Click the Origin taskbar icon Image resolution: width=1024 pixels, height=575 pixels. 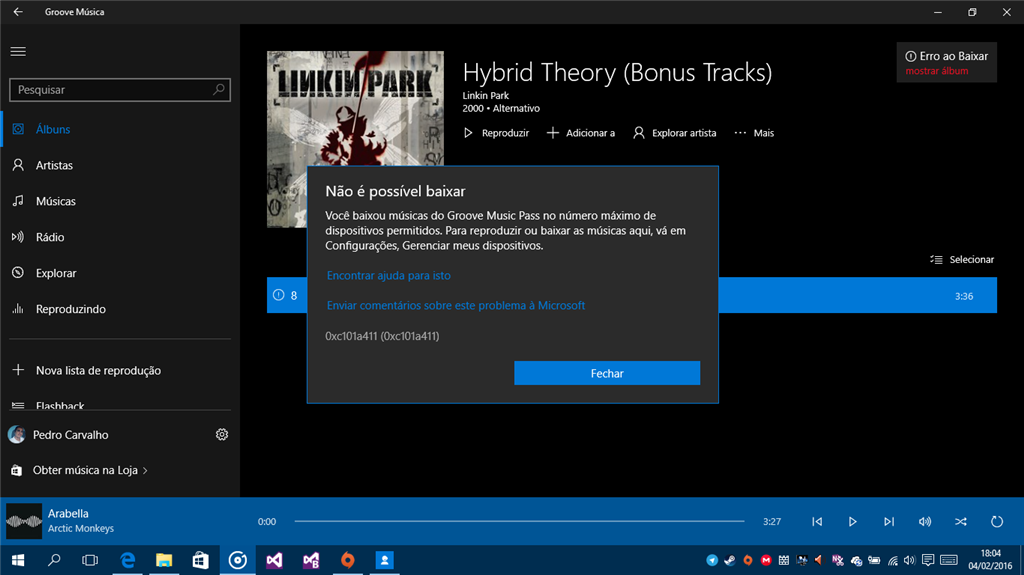coord(347,560)
